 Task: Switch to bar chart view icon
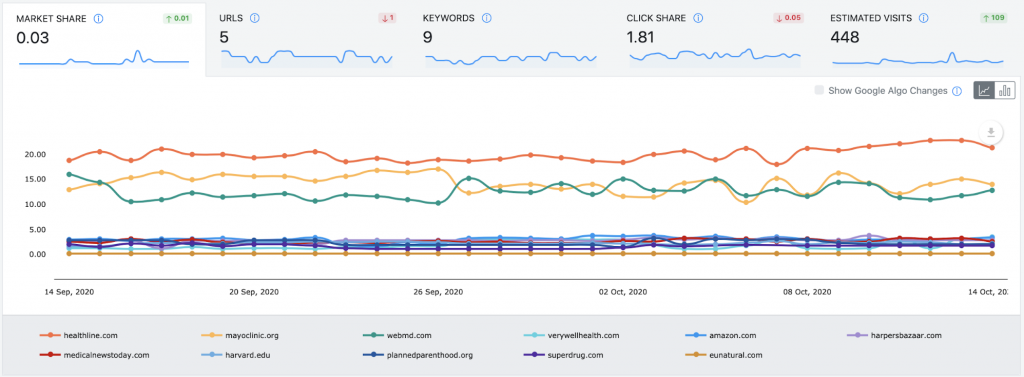[1005, 90]
